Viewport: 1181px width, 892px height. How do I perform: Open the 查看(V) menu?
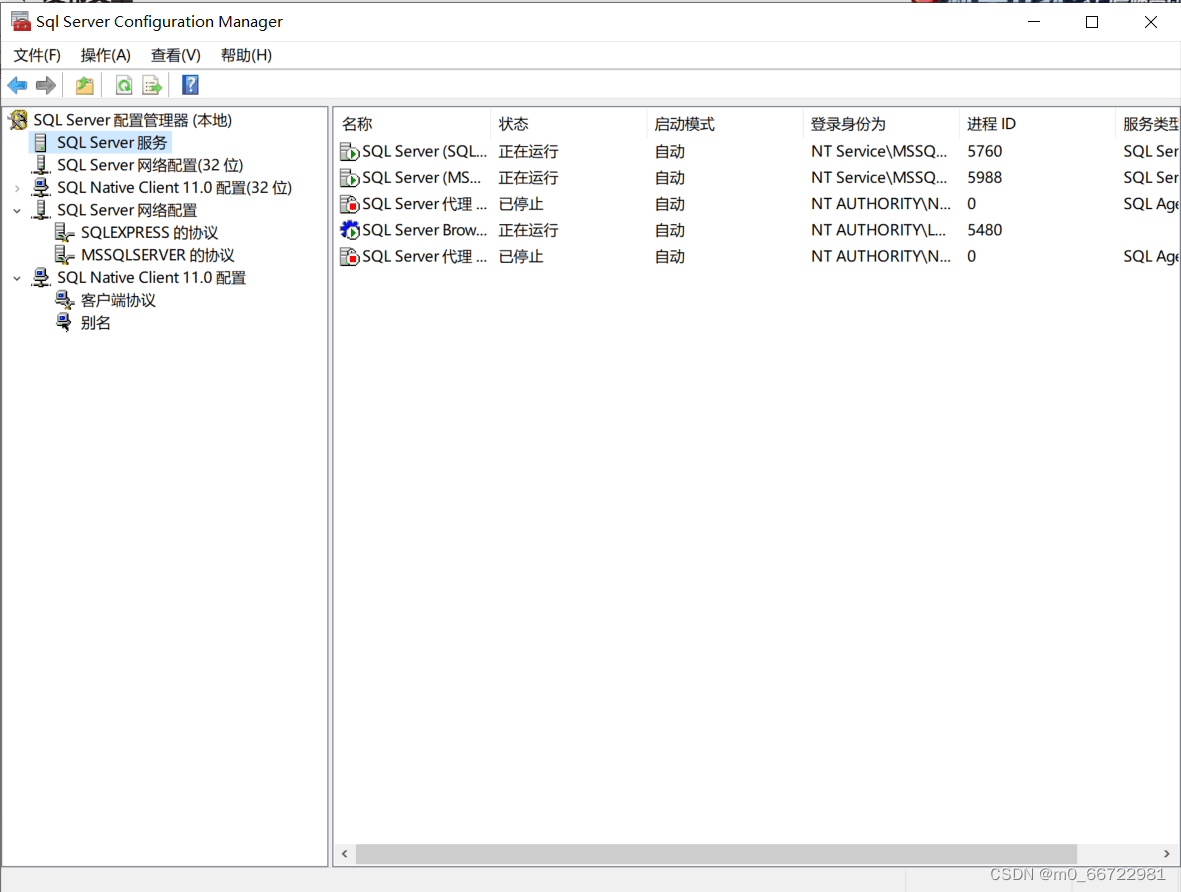click(175, 55)
